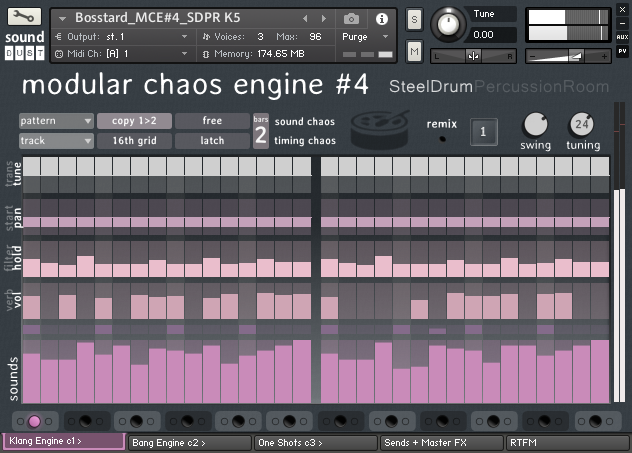Screen dimensions: 632x453
Task: Click the last track selector knob
Action: pyautogui.click(x=595, y=422)
